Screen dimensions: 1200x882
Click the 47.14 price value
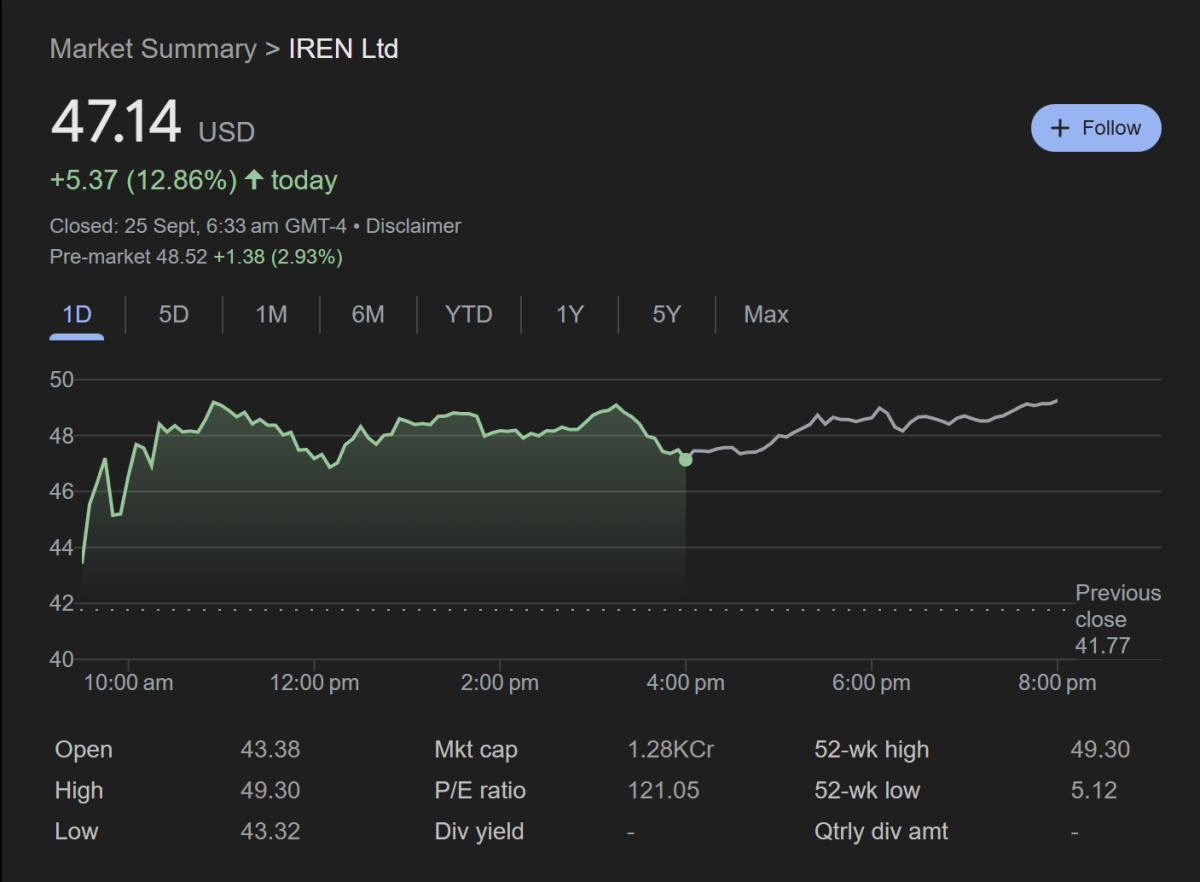pos(116,124)
